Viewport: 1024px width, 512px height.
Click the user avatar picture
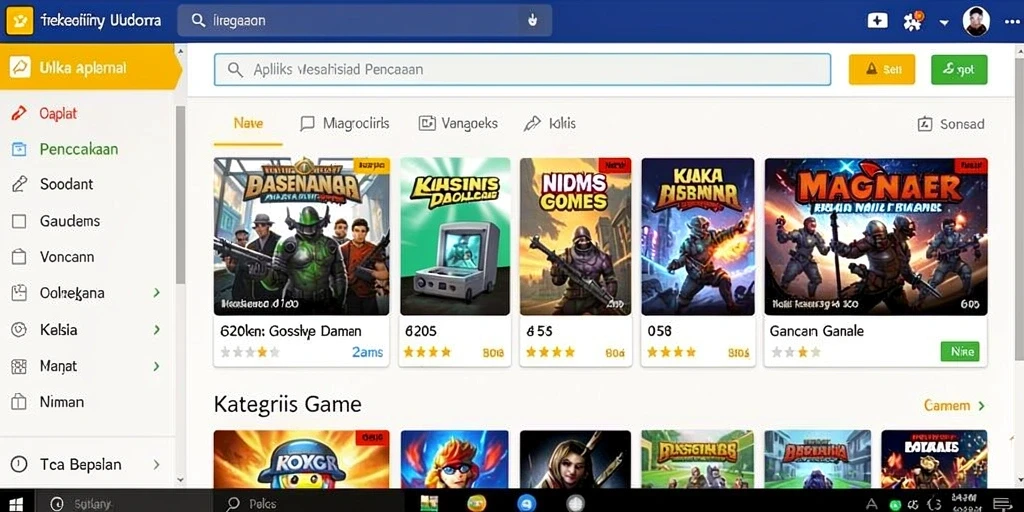pos(976,21)
